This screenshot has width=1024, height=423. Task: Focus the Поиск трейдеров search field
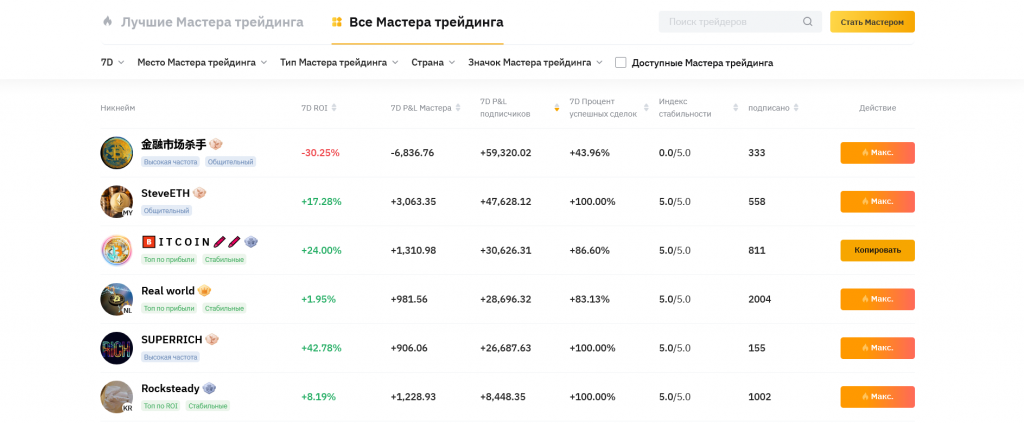click(740, 22)
